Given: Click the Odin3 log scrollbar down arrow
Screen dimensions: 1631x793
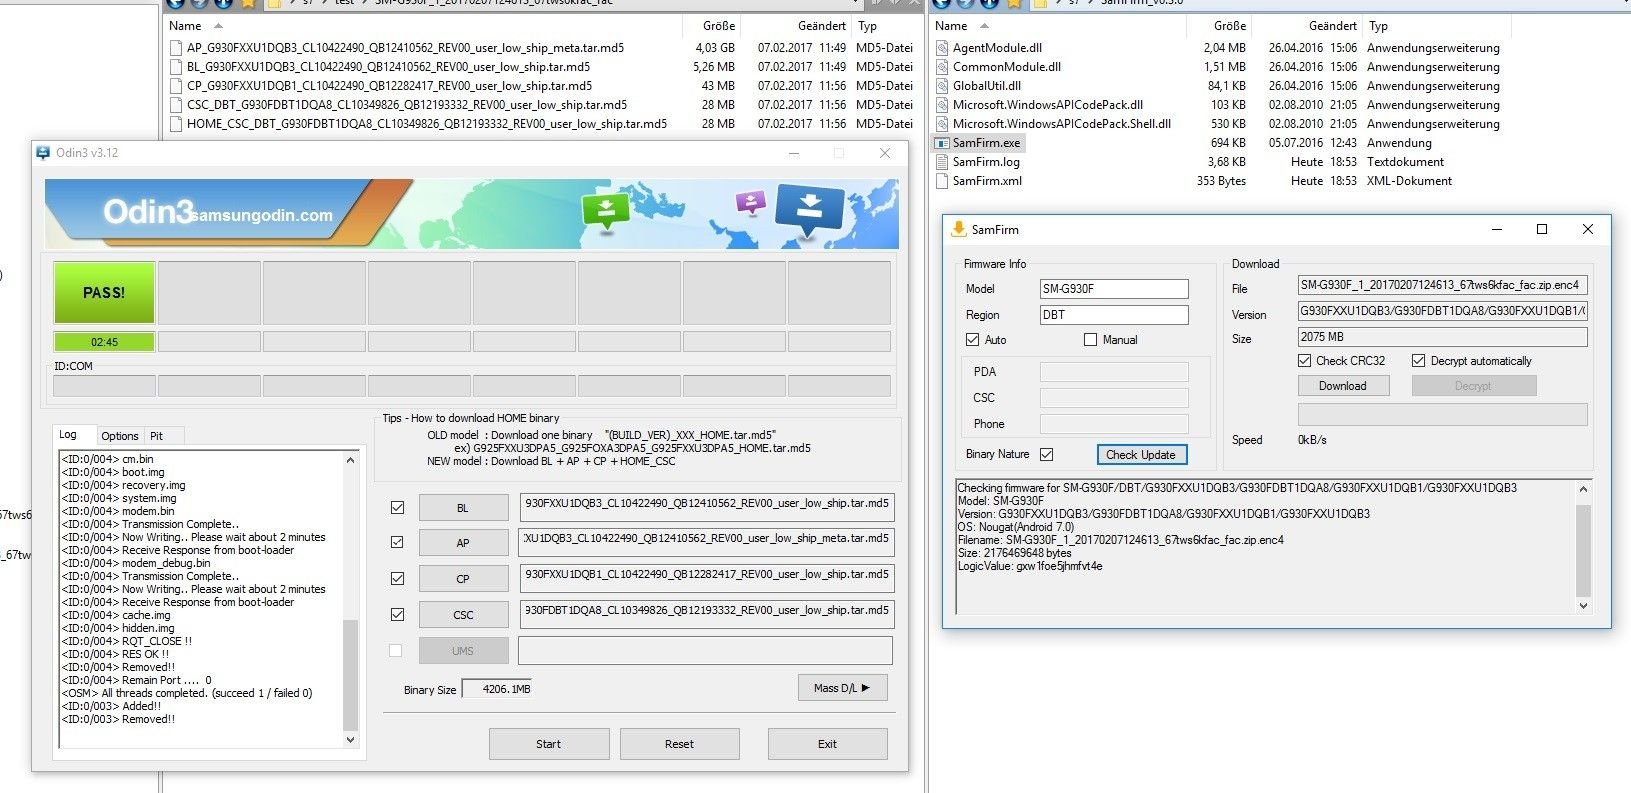Looking at the screenshot, I should click(350, 740).
